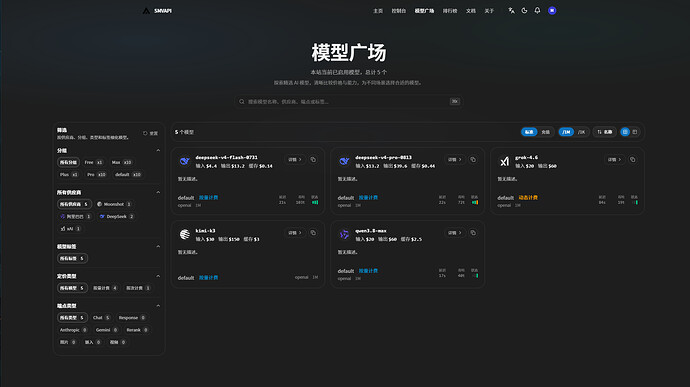Select the Plus group filter chip
The height and width of the screenshot is (387, 690).
(x=69, y=175)
